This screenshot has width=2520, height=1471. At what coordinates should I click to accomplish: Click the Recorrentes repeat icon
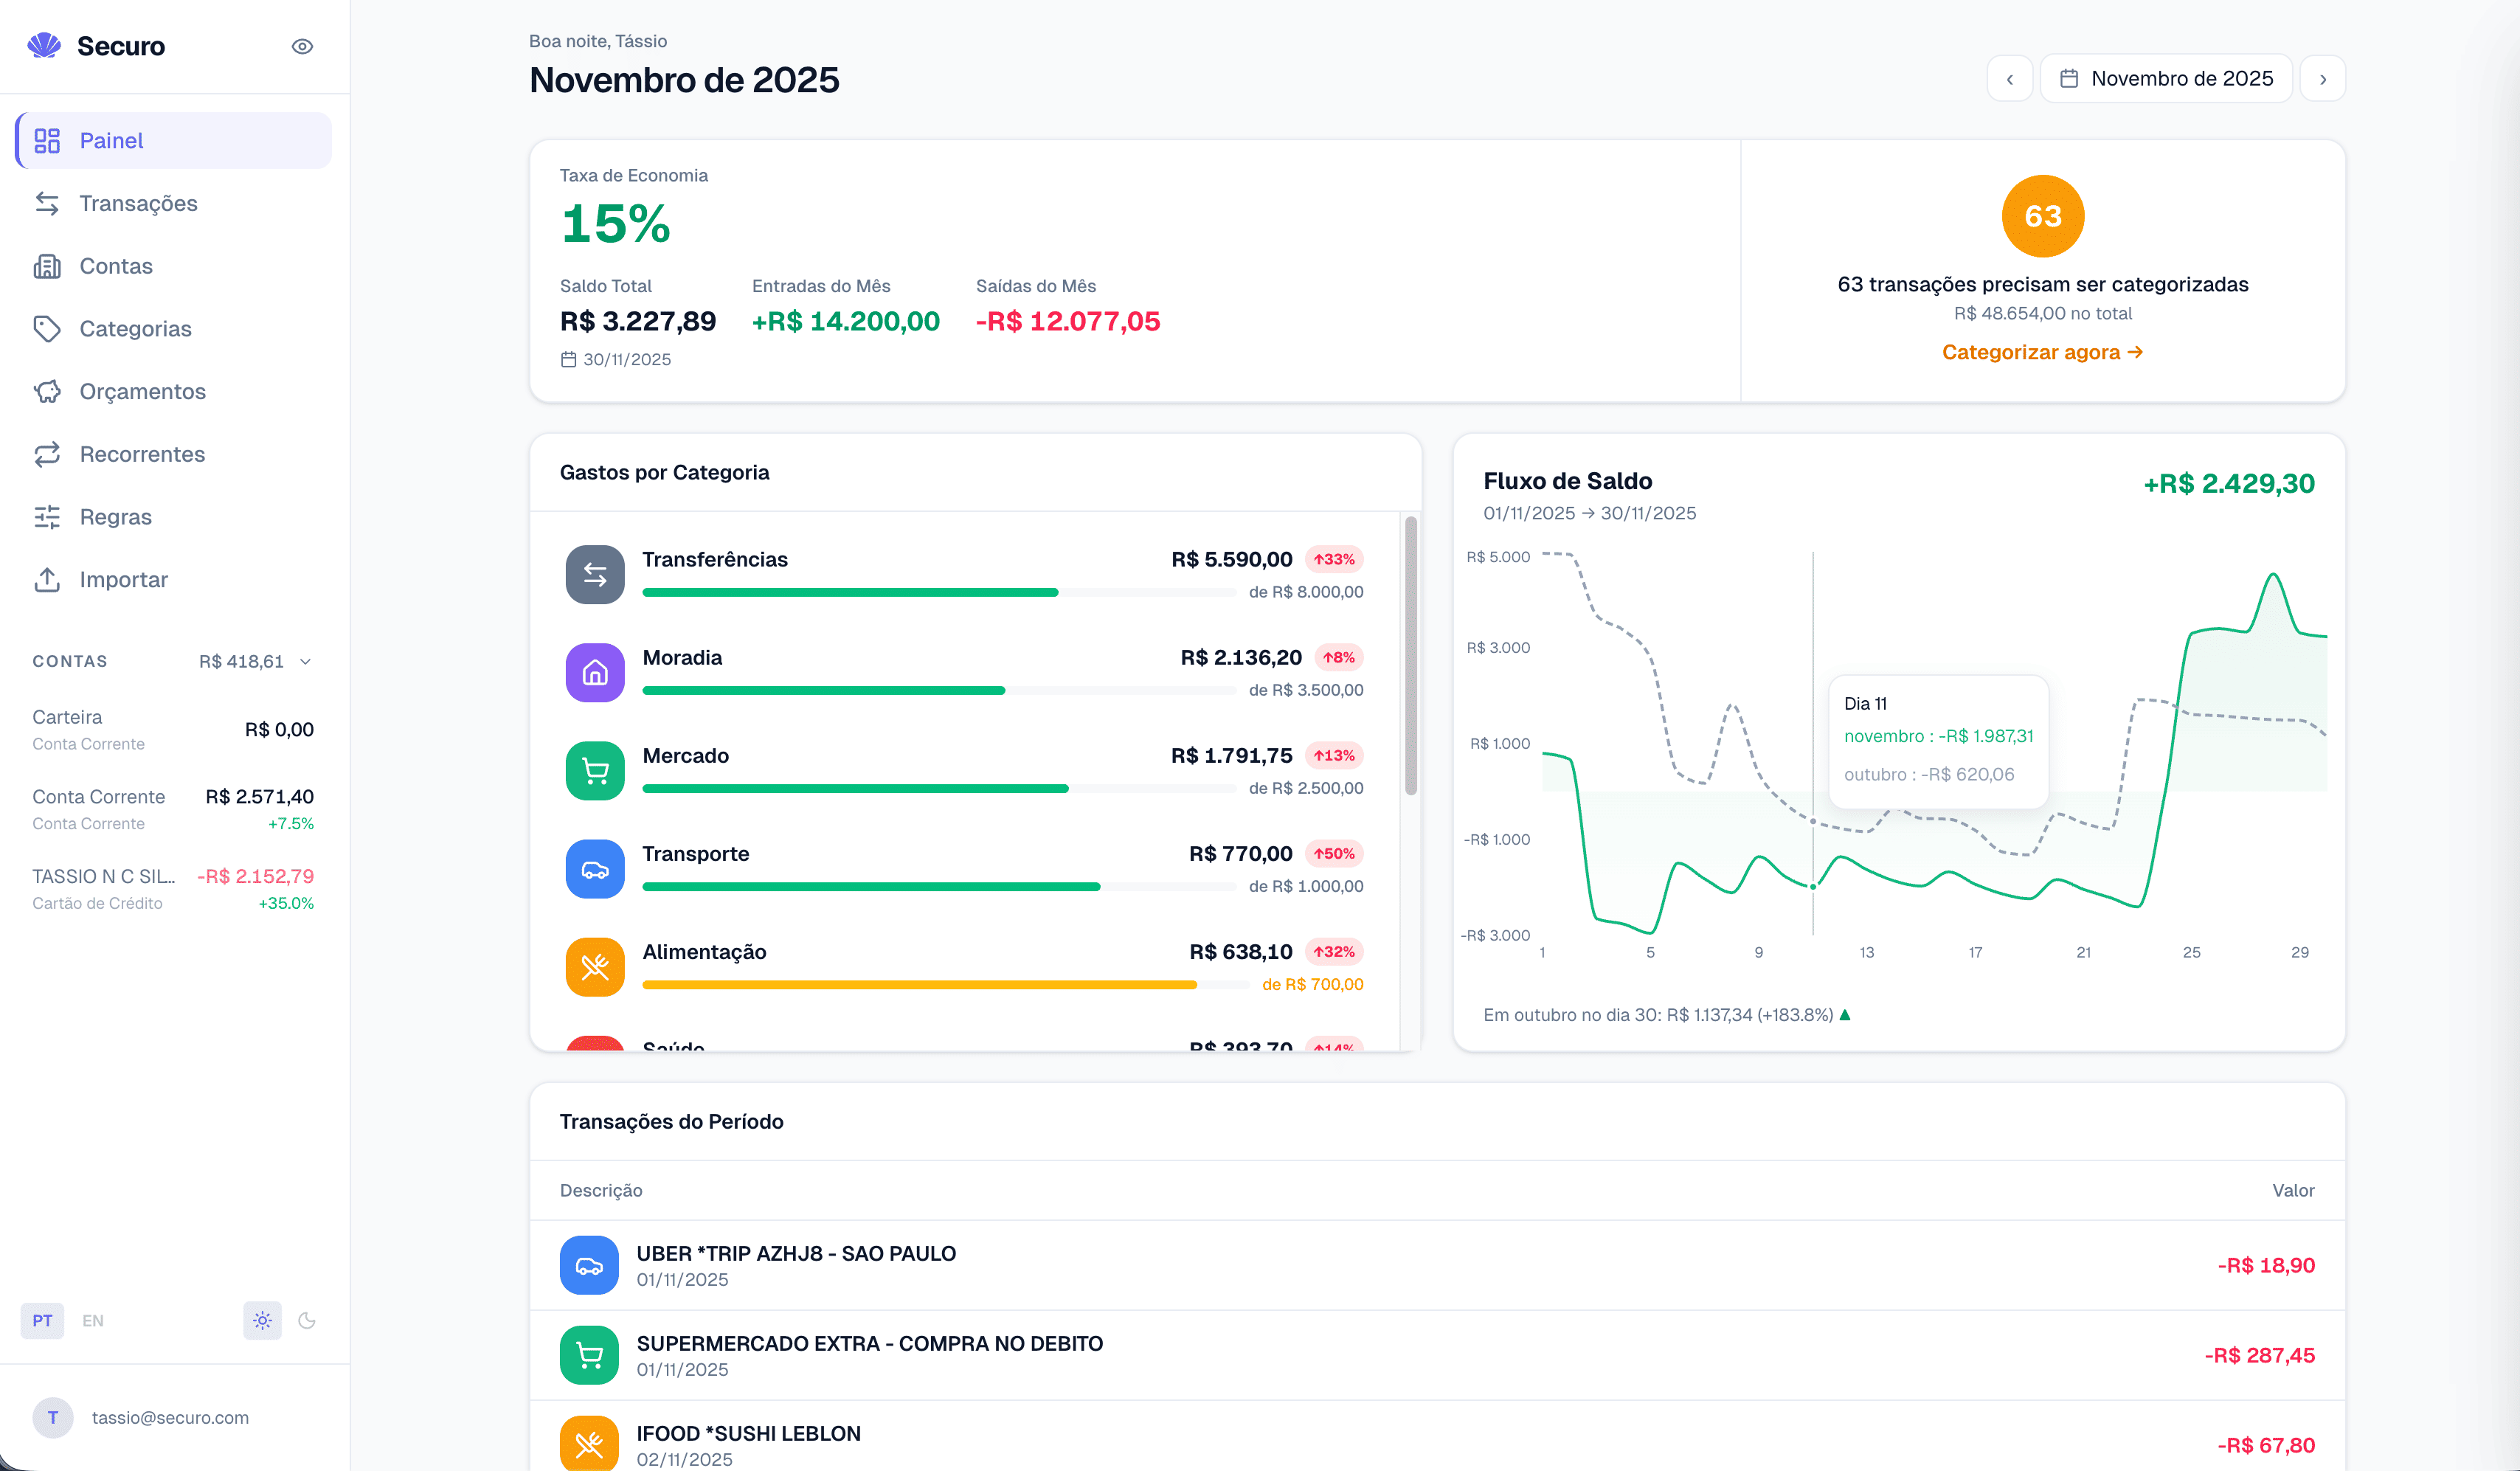(47, 454)
